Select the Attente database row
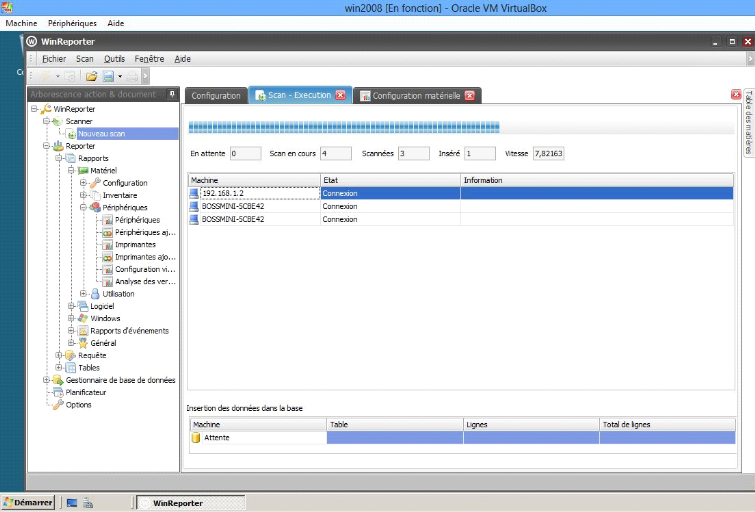Image resolution: width=755 pixels, height=512 pixels. click(x=463, y=438)
